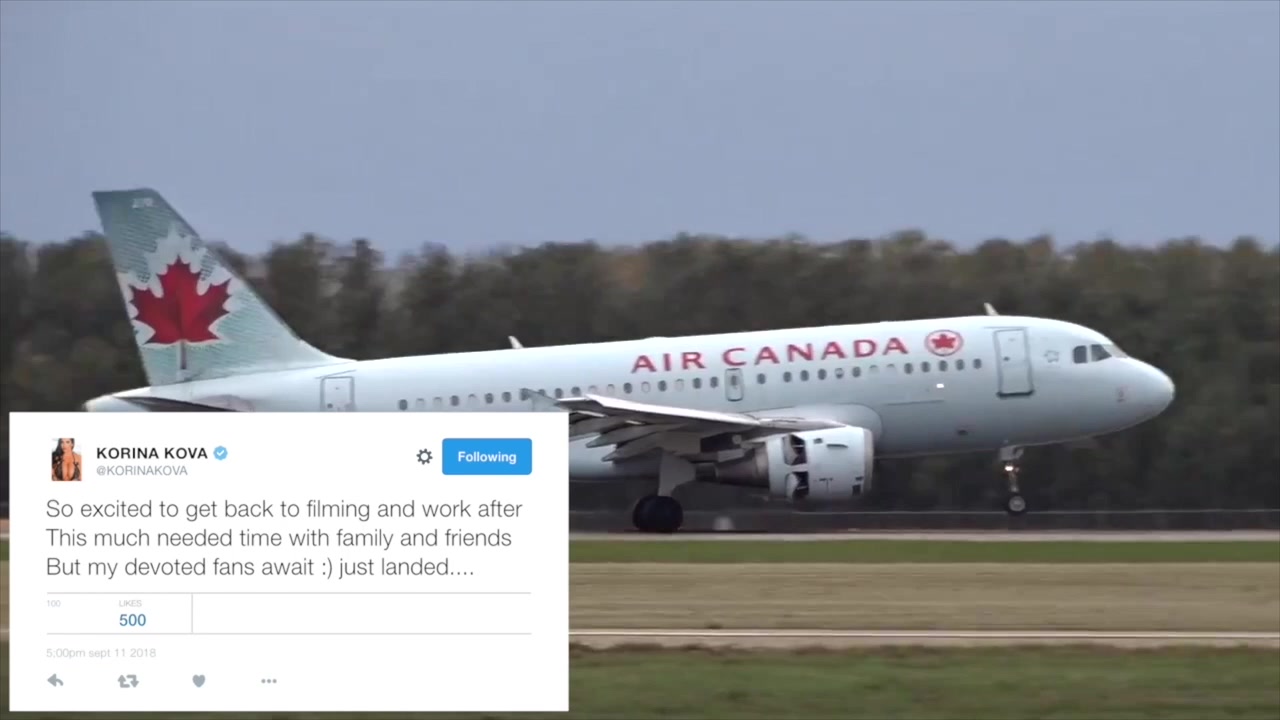The image size is (1280, 720).
Task: Click the 100 retweet count
Action: point(53,604)
